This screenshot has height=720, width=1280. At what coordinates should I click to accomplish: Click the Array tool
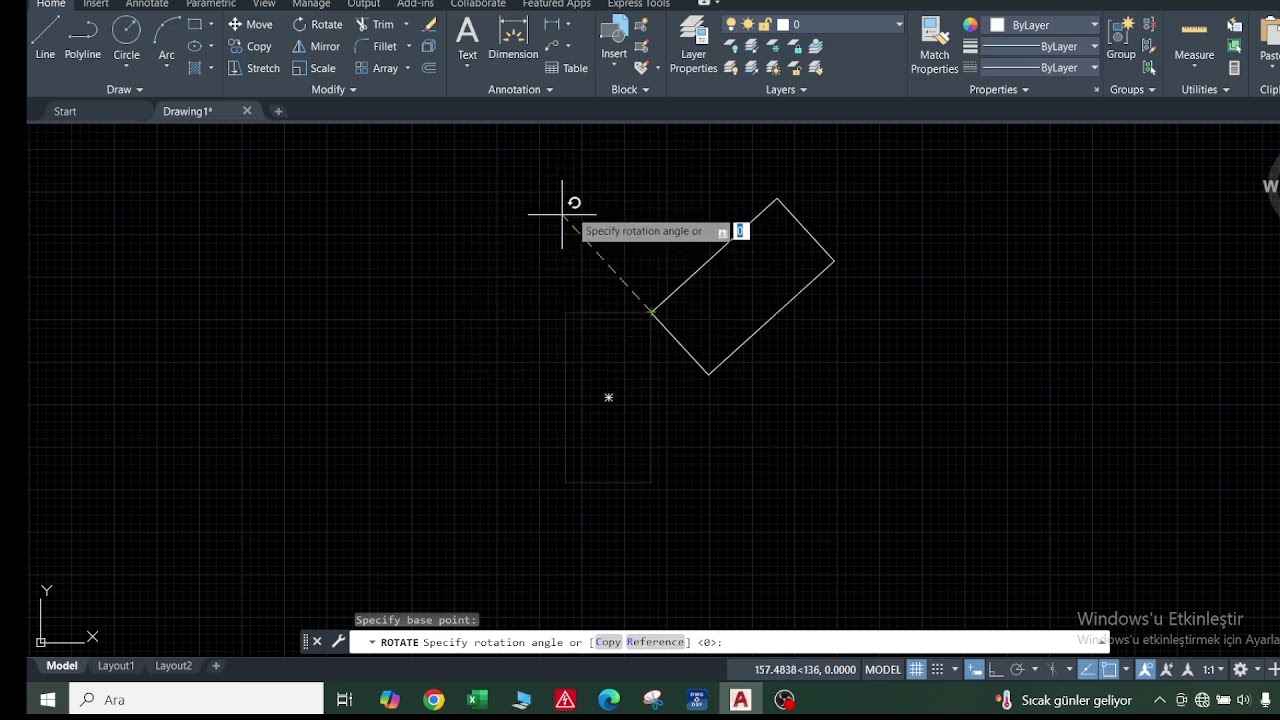pyautogui.click(x=376, y=68)
